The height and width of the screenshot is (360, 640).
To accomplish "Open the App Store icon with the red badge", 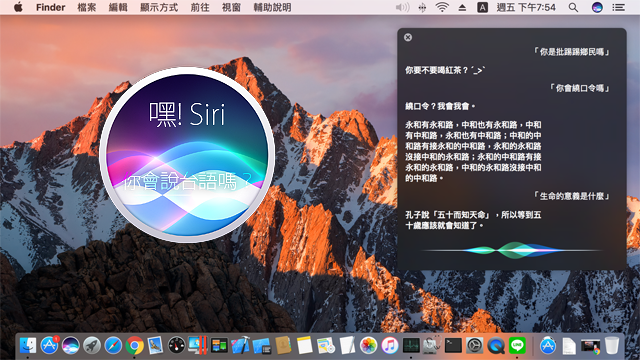I will coord(49,346).
